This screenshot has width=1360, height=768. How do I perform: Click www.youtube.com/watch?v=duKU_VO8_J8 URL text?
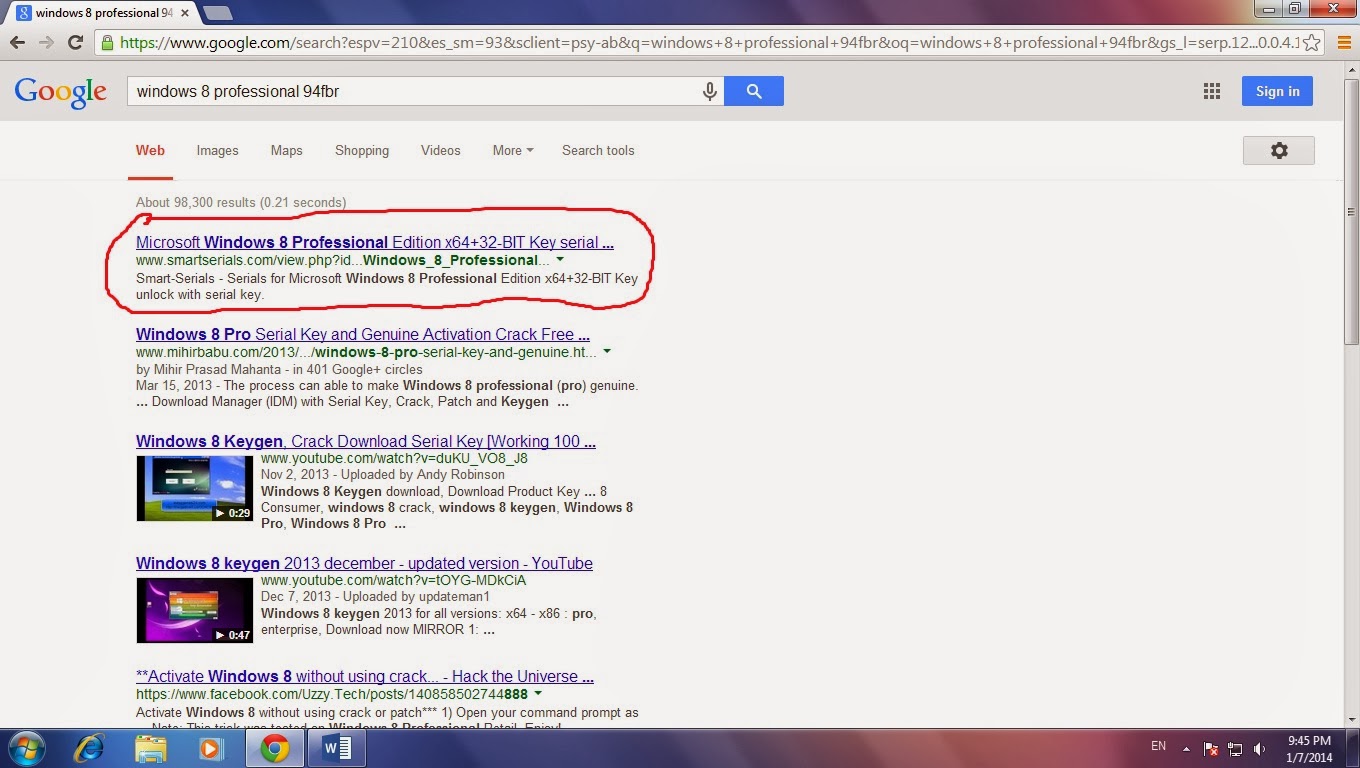pos(394,458)
